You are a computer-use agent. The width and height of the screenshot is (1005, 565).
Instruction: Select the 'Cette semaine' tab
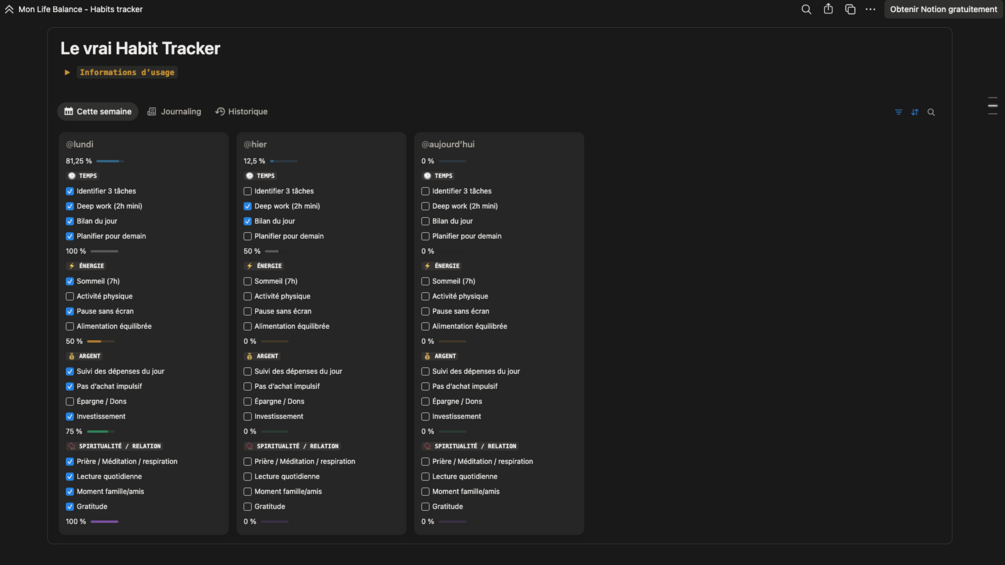(98, 112)
